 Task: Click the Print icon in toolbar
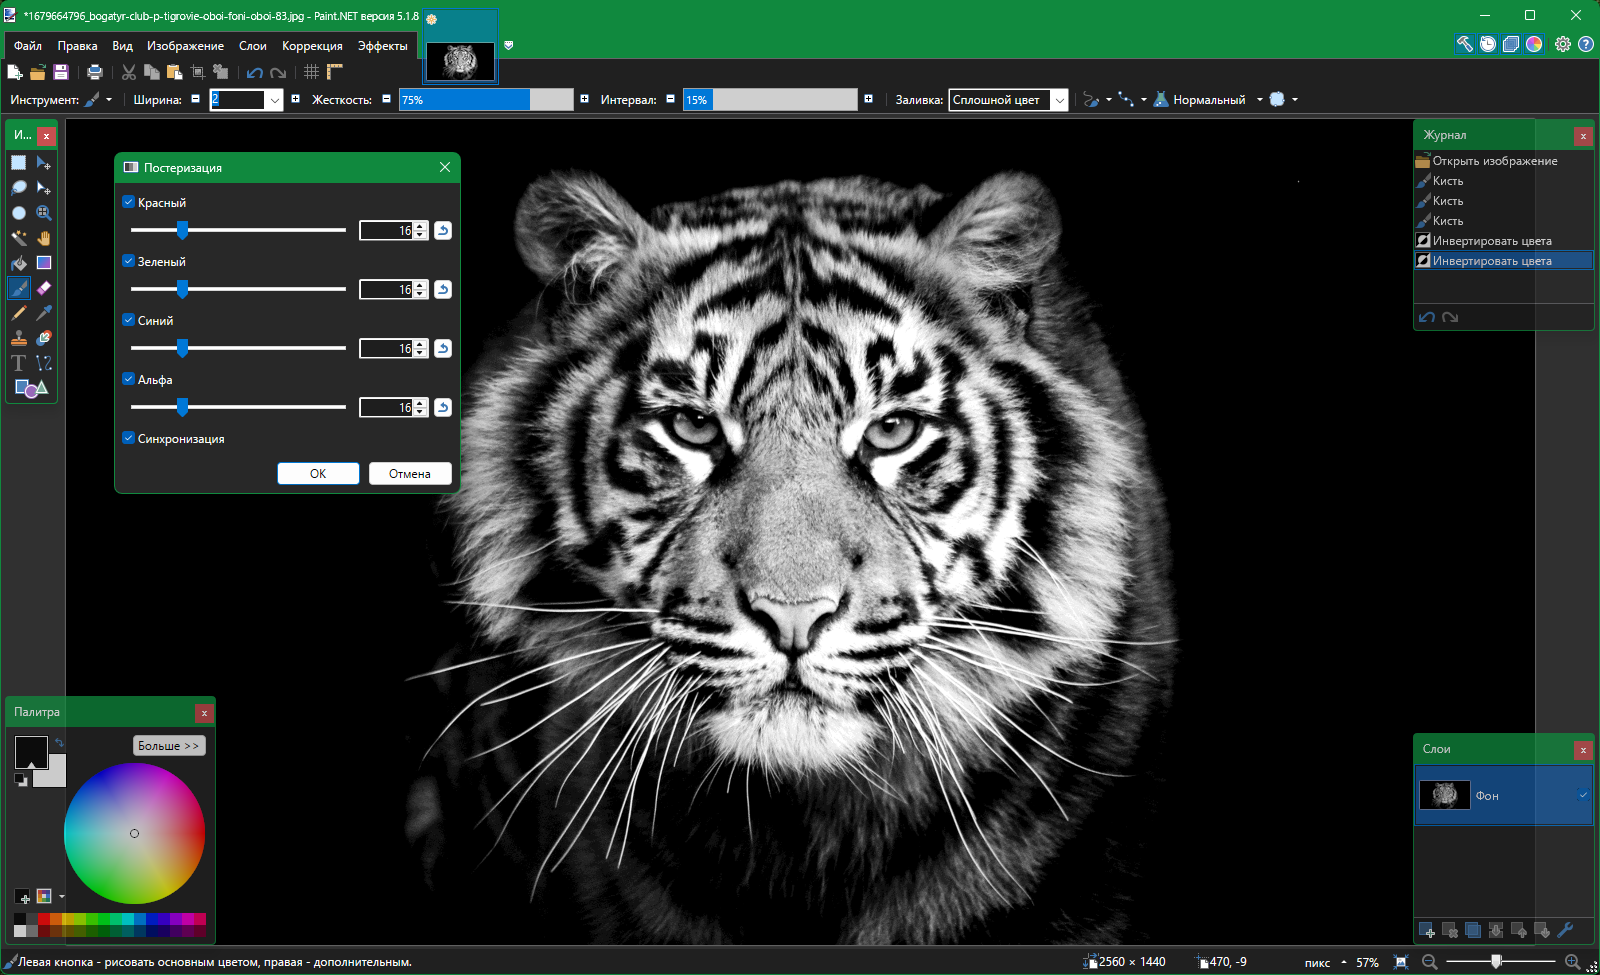point(95,72)
